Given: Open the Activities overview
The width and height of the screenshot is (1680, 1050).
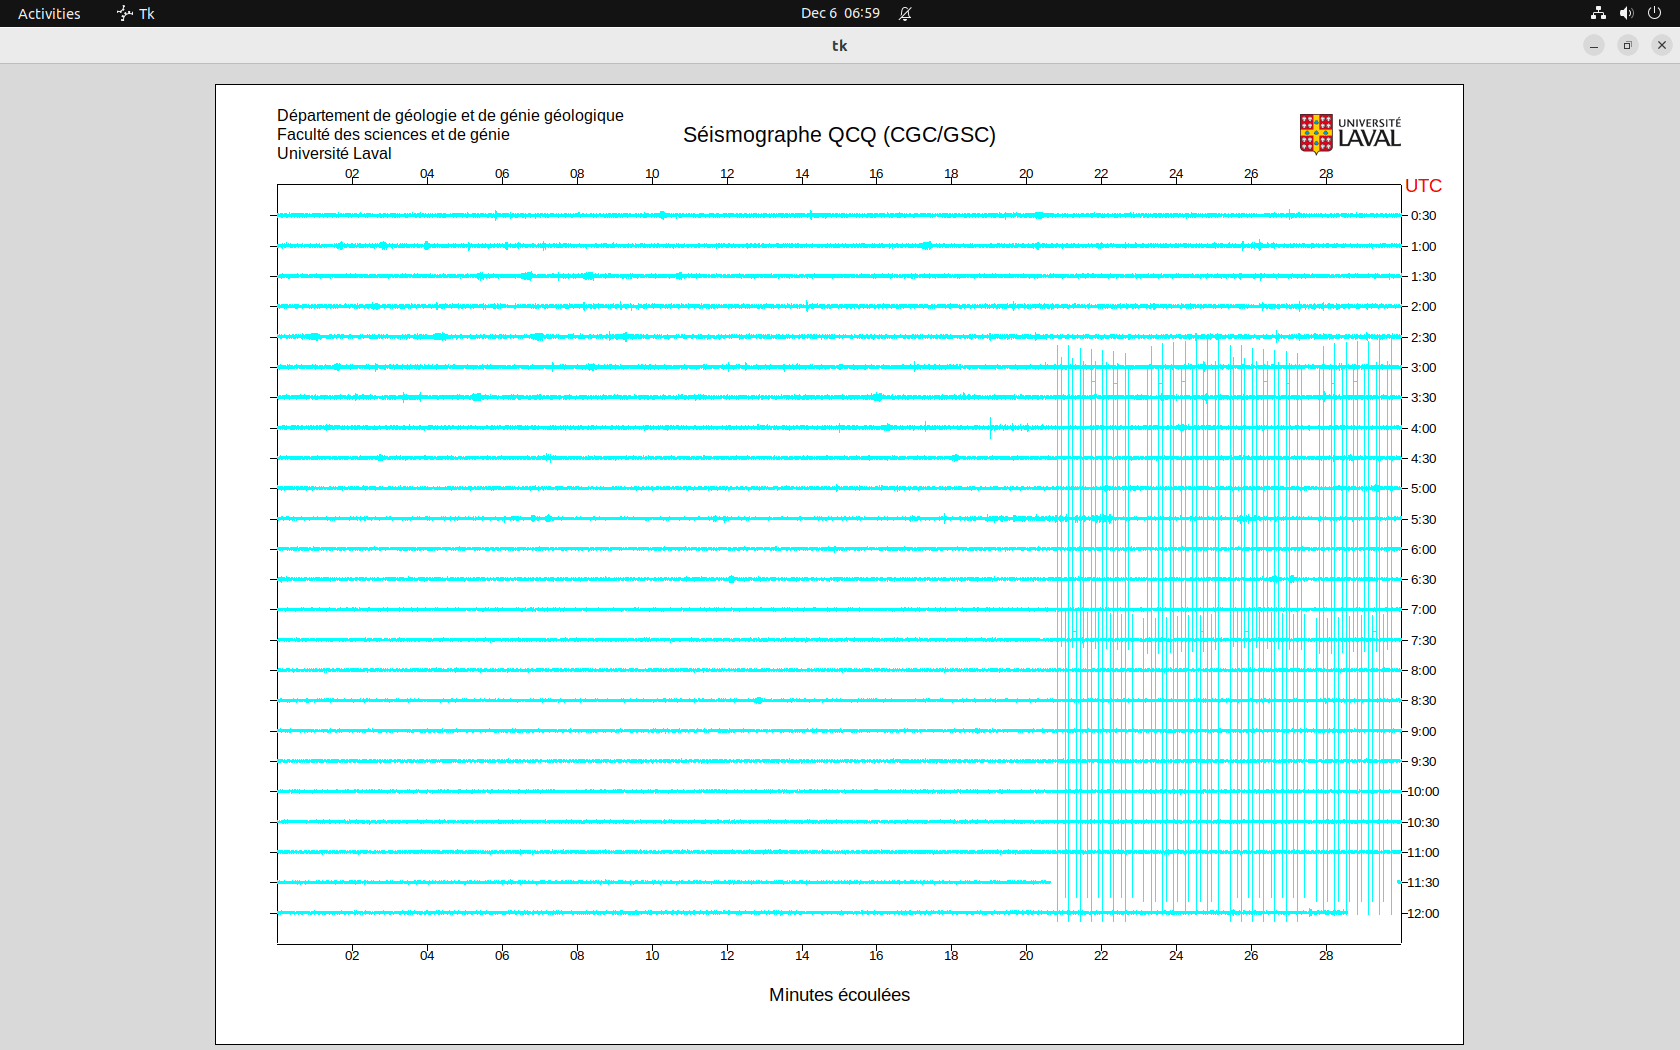Looking at the screenshot, I should click(49, 13).
